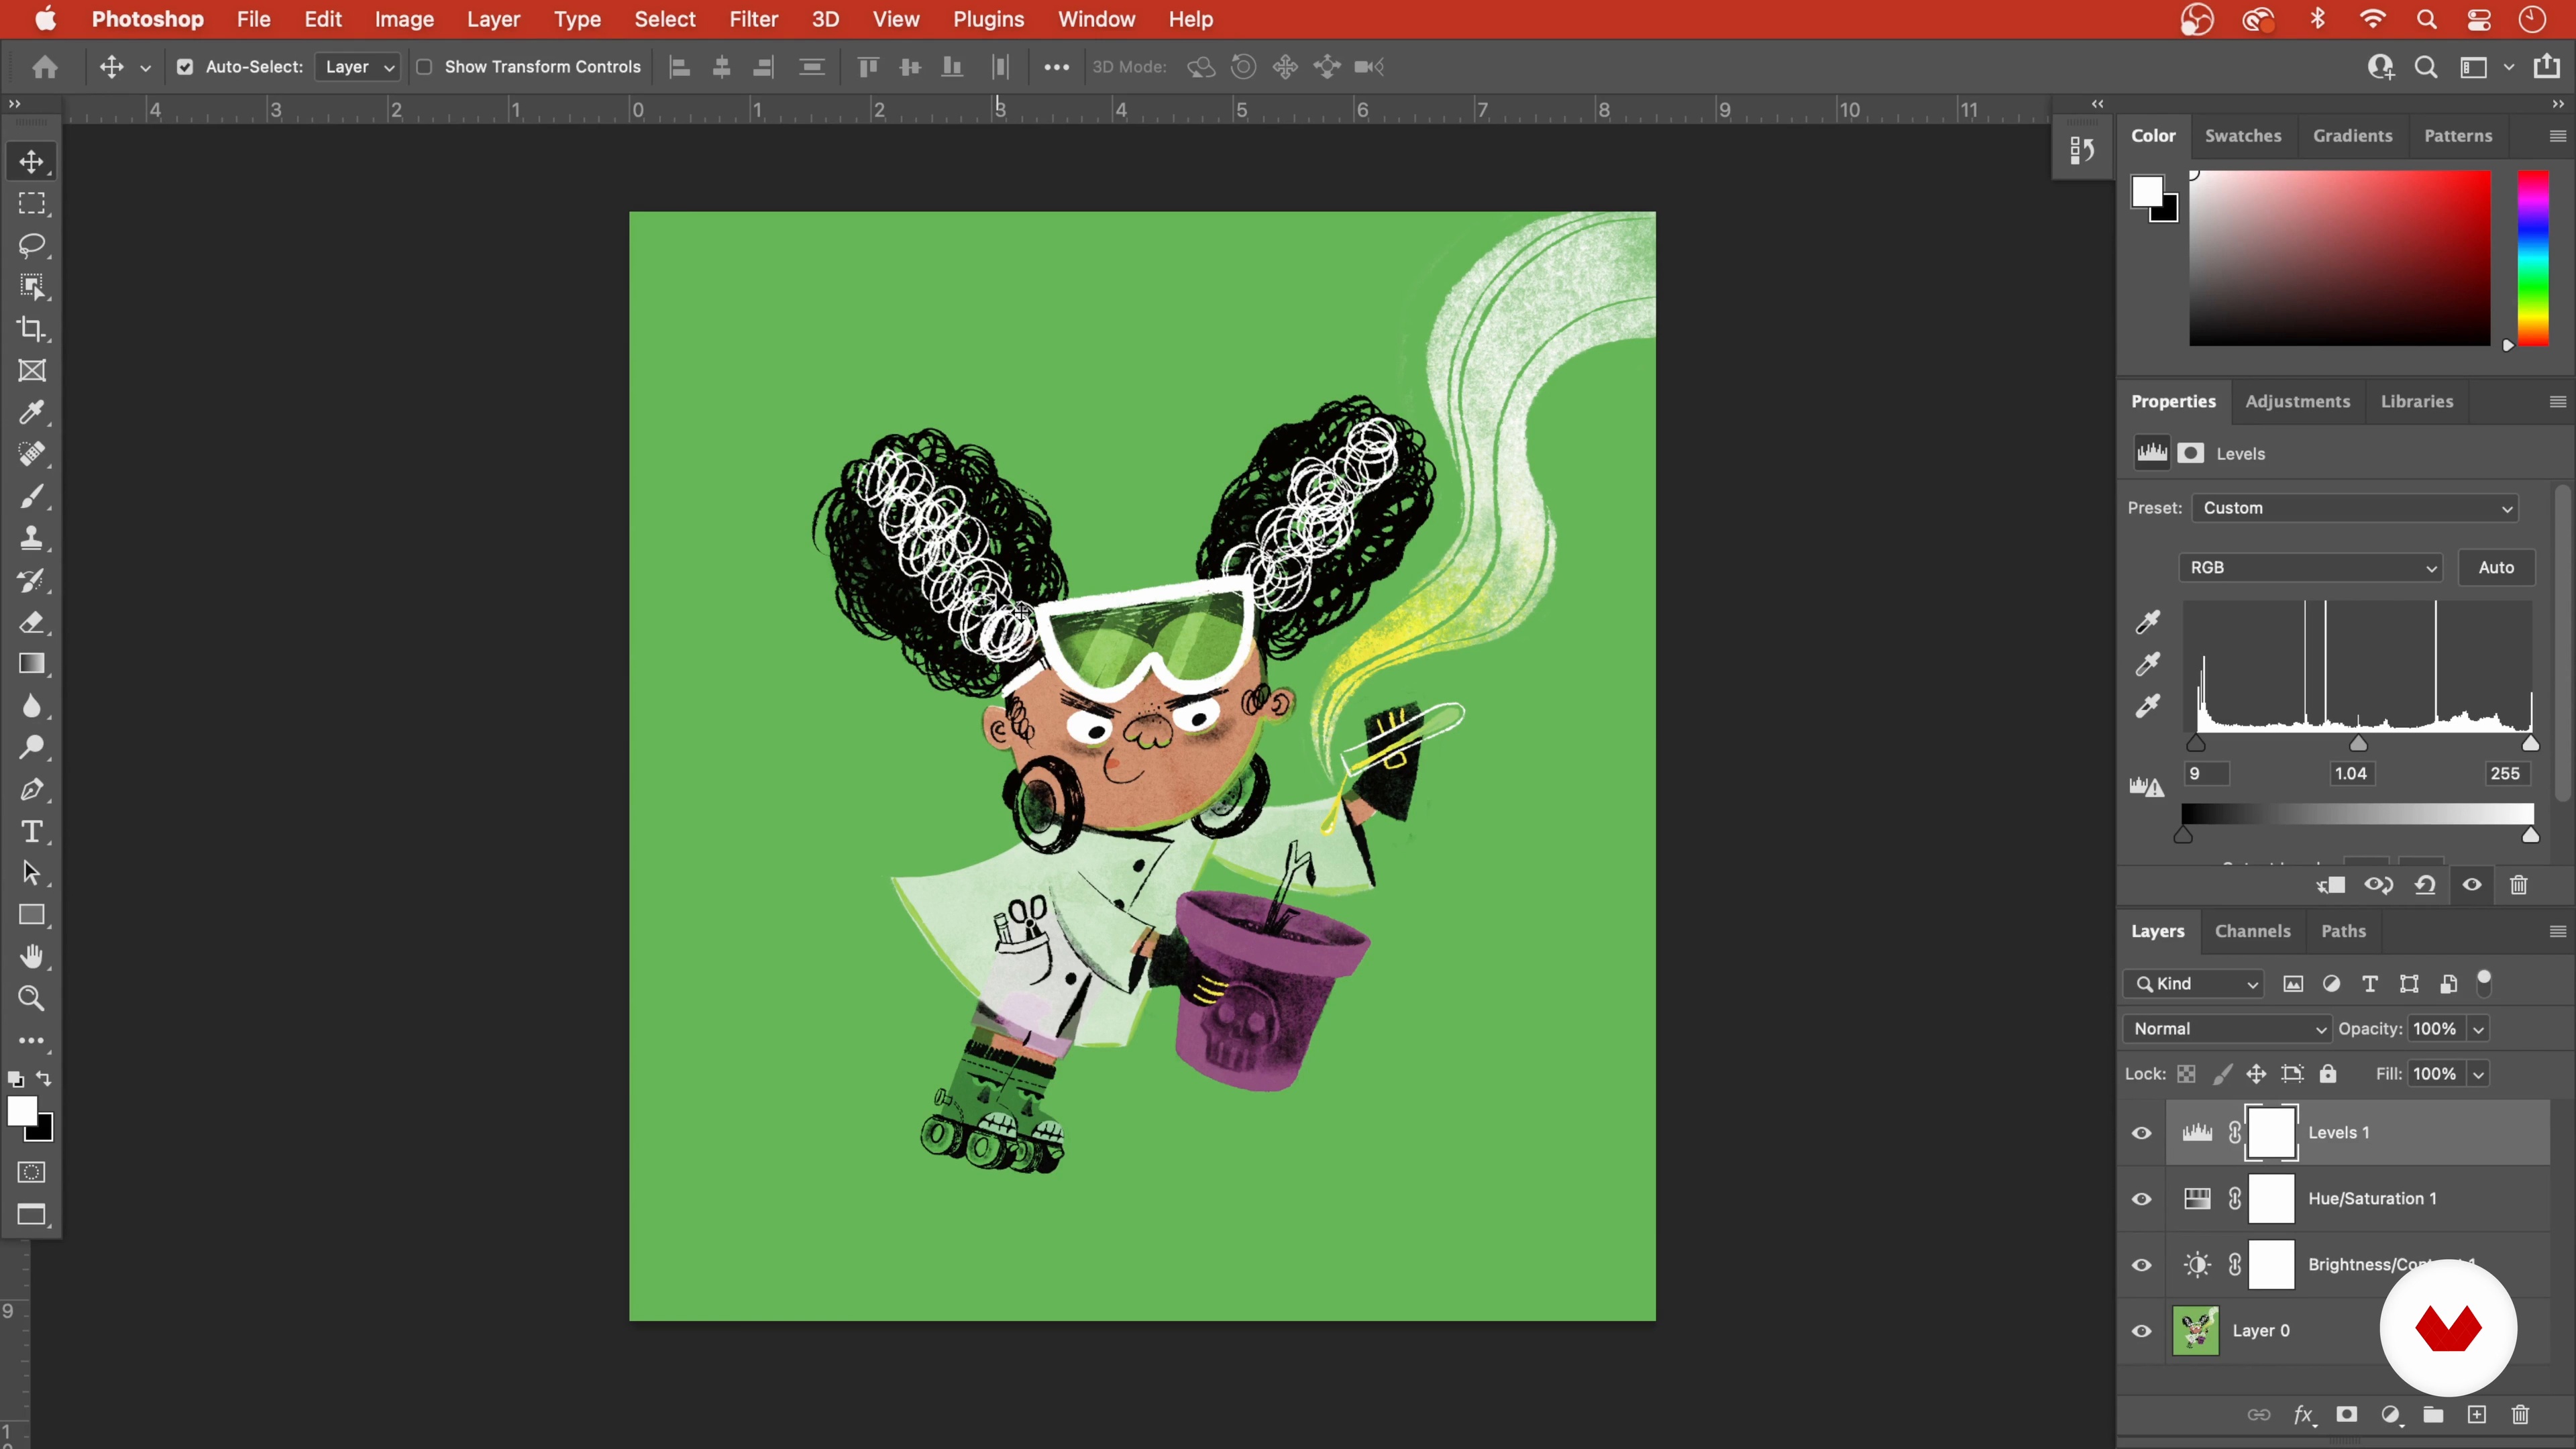Click the Quick Mask mode icon
Image resolution: width=2576 pixels, height=1449 pixels.
point(32,1173)
